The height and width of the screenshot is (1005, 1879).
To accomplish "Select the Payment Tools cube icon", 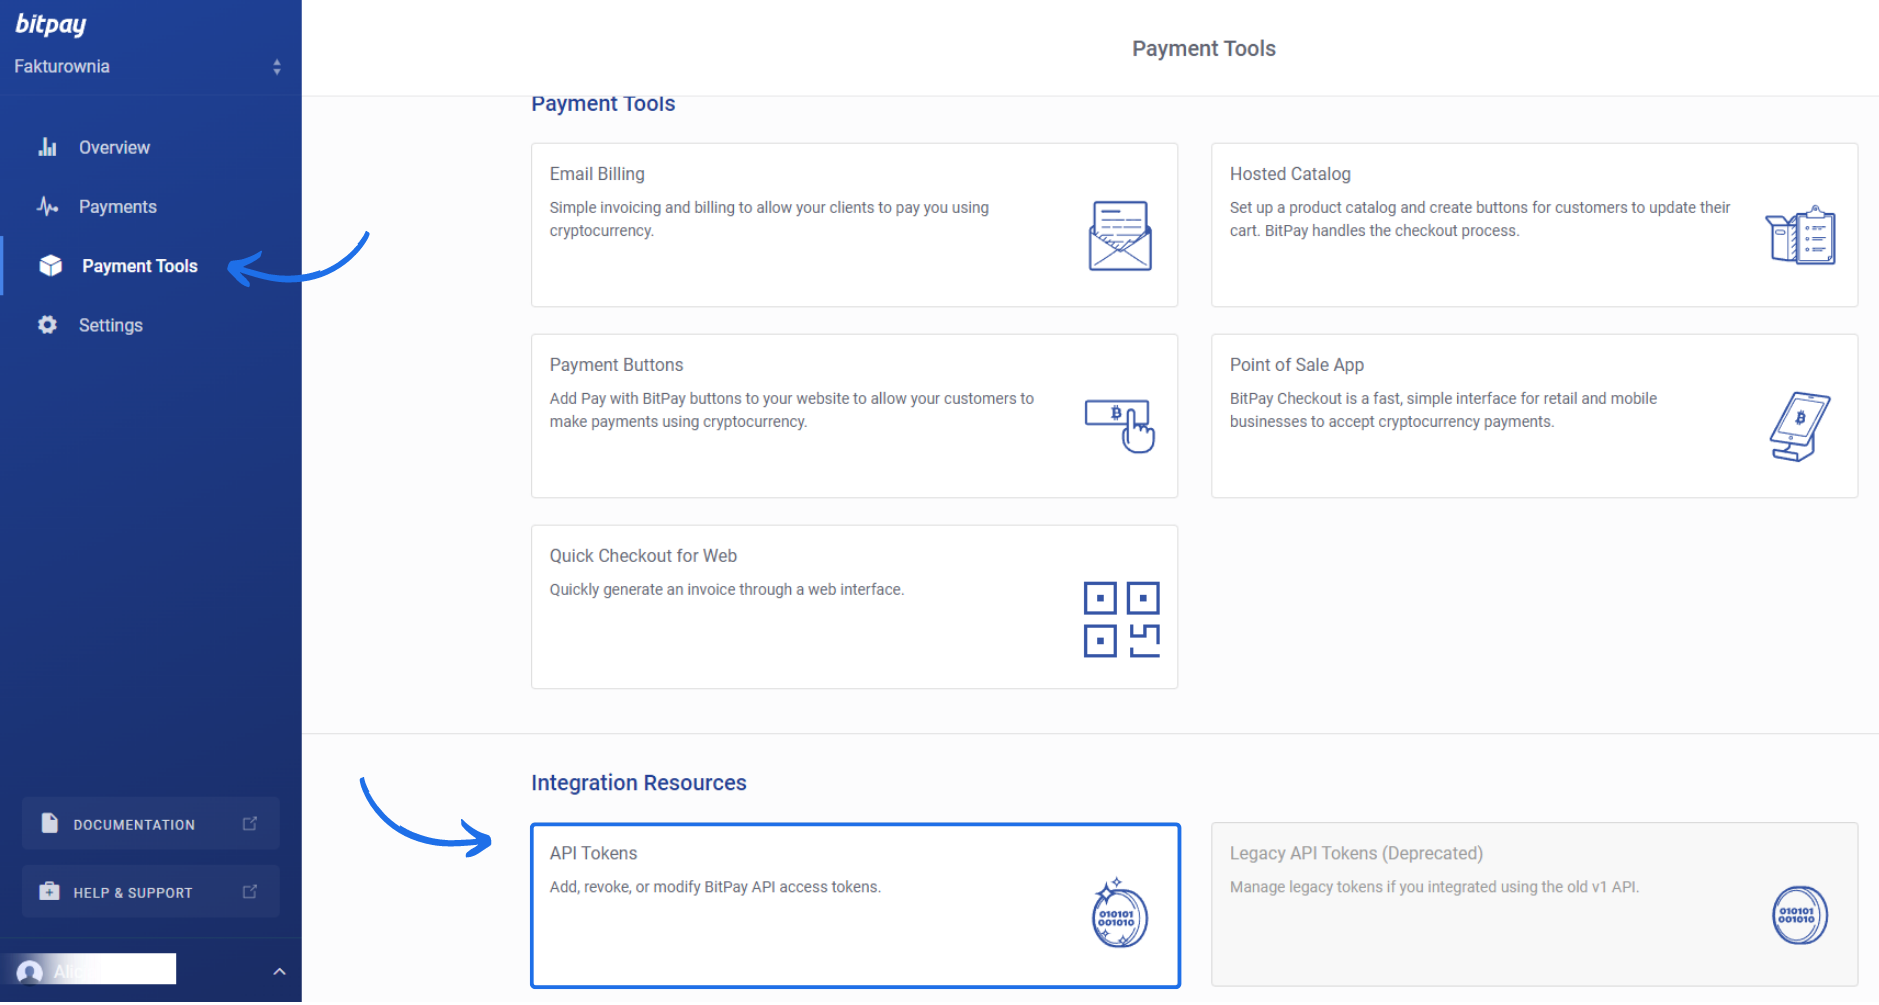I will pyautogui.click(x=48, y=265).
